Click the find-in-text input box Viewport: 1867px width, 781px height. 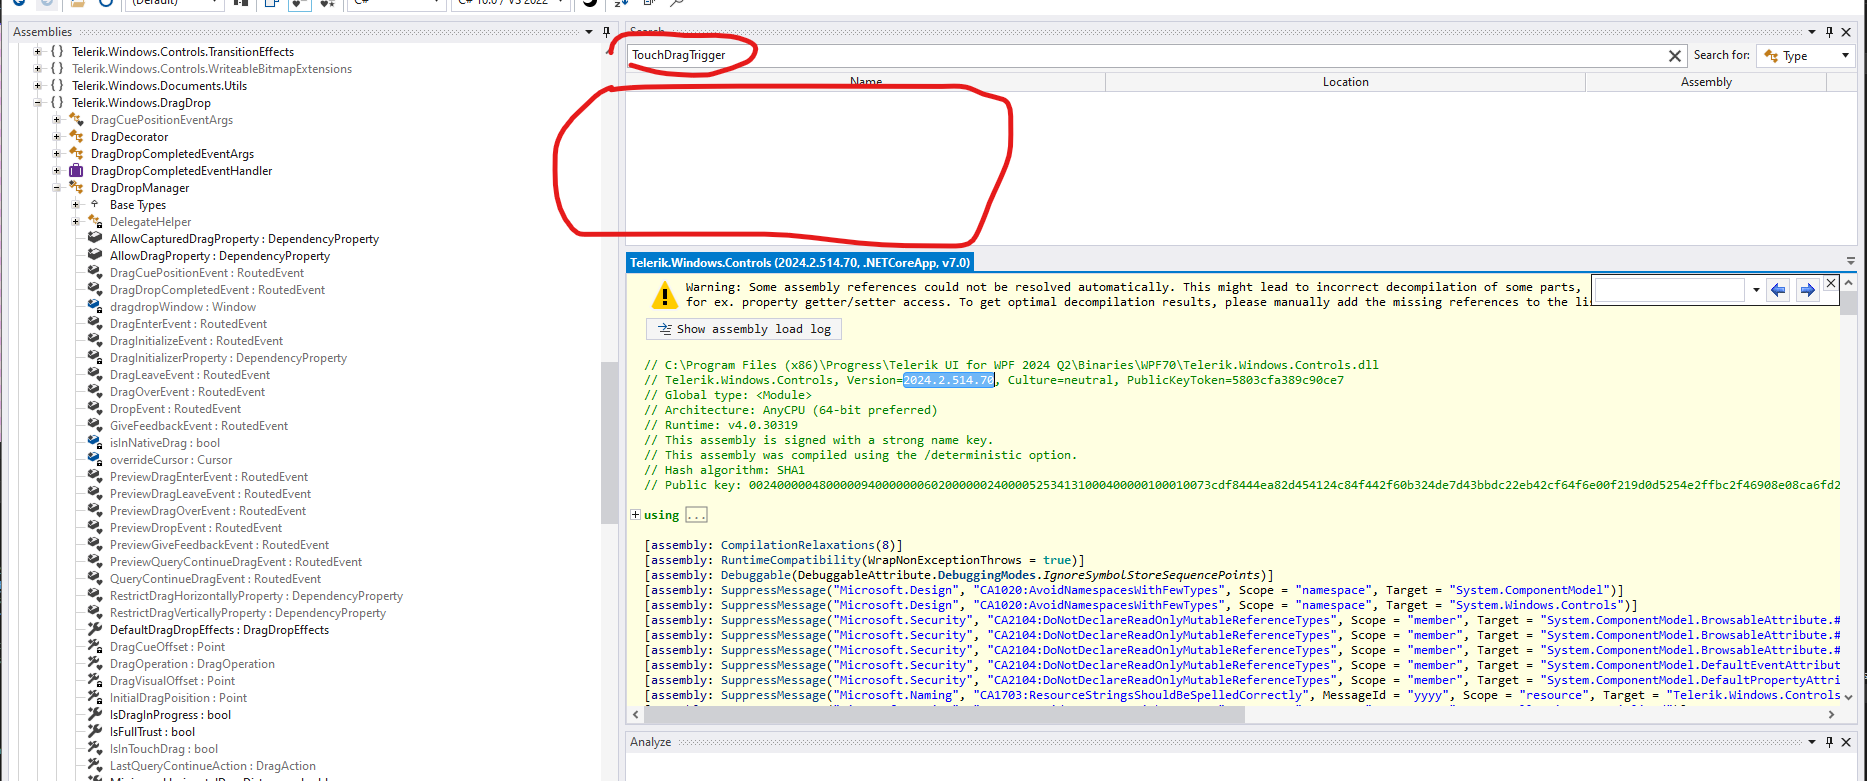coord(1669,290)
